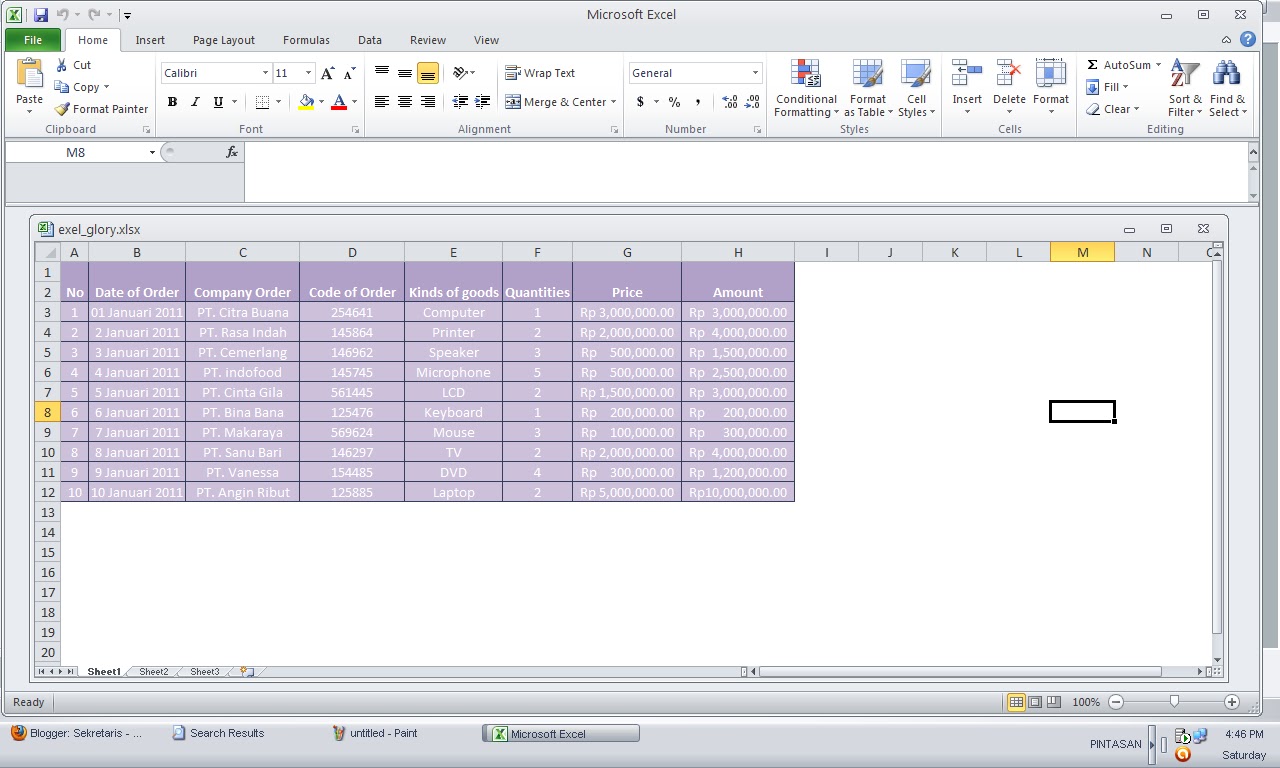
Task: Click the Paste clipboard icon
Action: pyautogui.click(x=30, y=73)
